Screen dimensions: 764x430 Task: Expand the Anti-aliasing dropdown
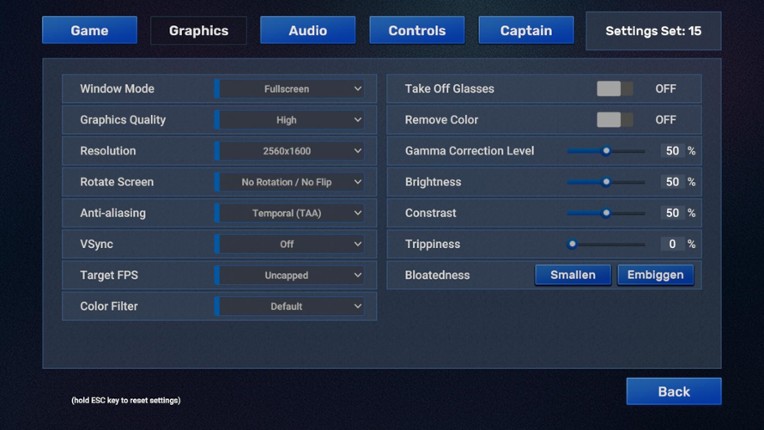coord(292,213)
